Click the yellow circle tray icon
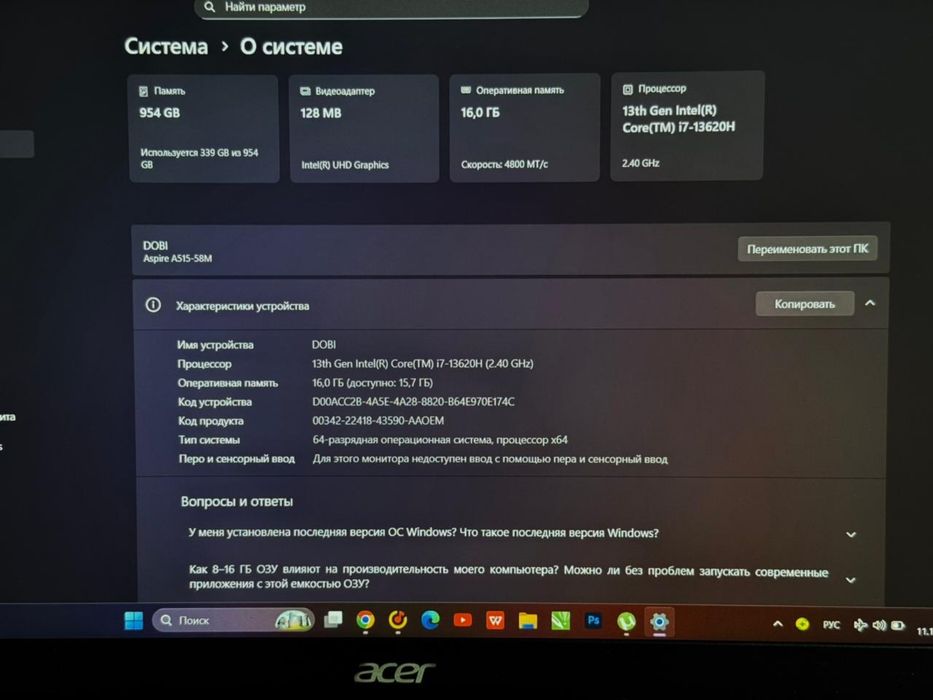The image size is (933, 700). click(x=802, y=624)
